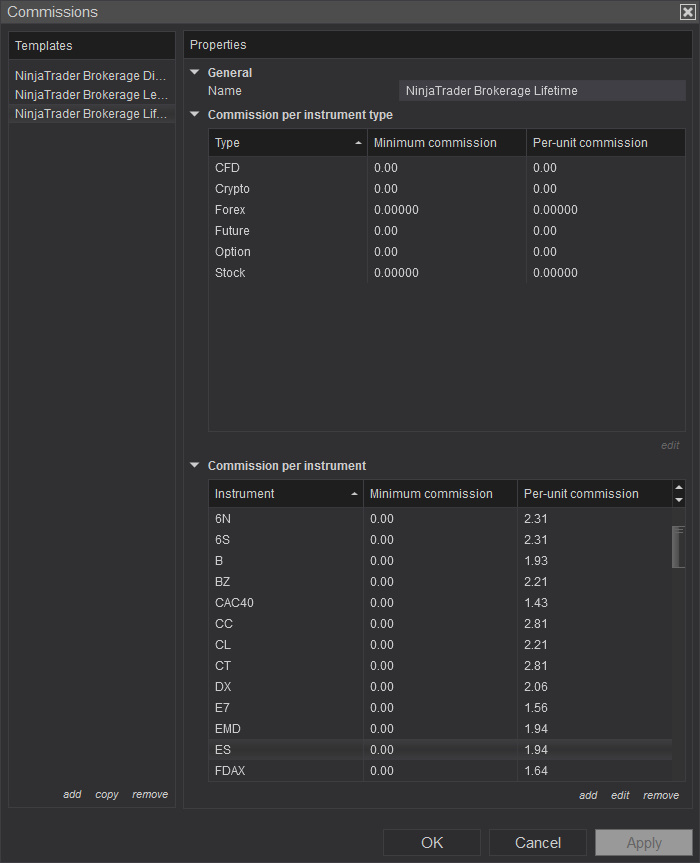Sort by Type column header
The height and width of the screenshot is (863, 700).
(x=288, y=143)
